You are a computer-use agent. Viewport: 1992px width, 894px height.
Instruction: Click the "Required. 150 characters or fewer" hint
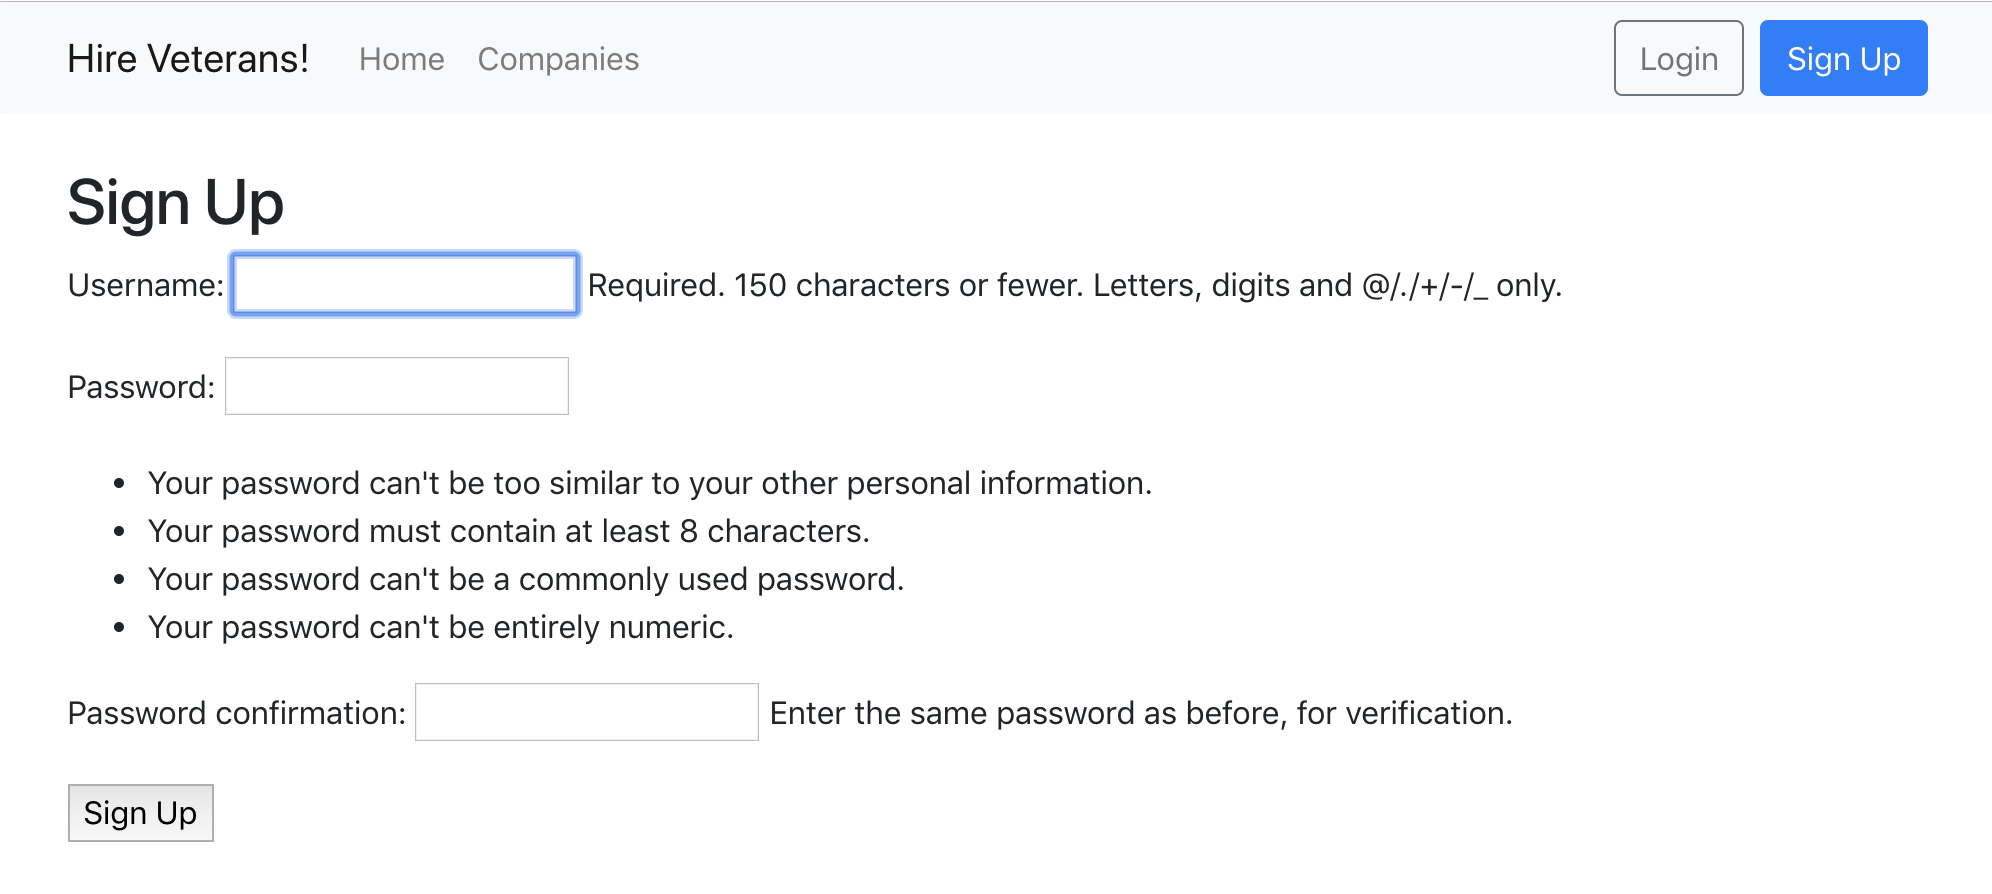(1074, 285)
